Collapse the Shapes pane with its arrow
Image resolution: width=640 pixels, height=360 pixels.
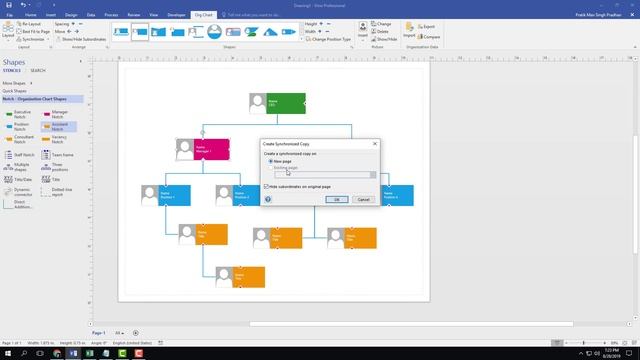click(80, 62)
